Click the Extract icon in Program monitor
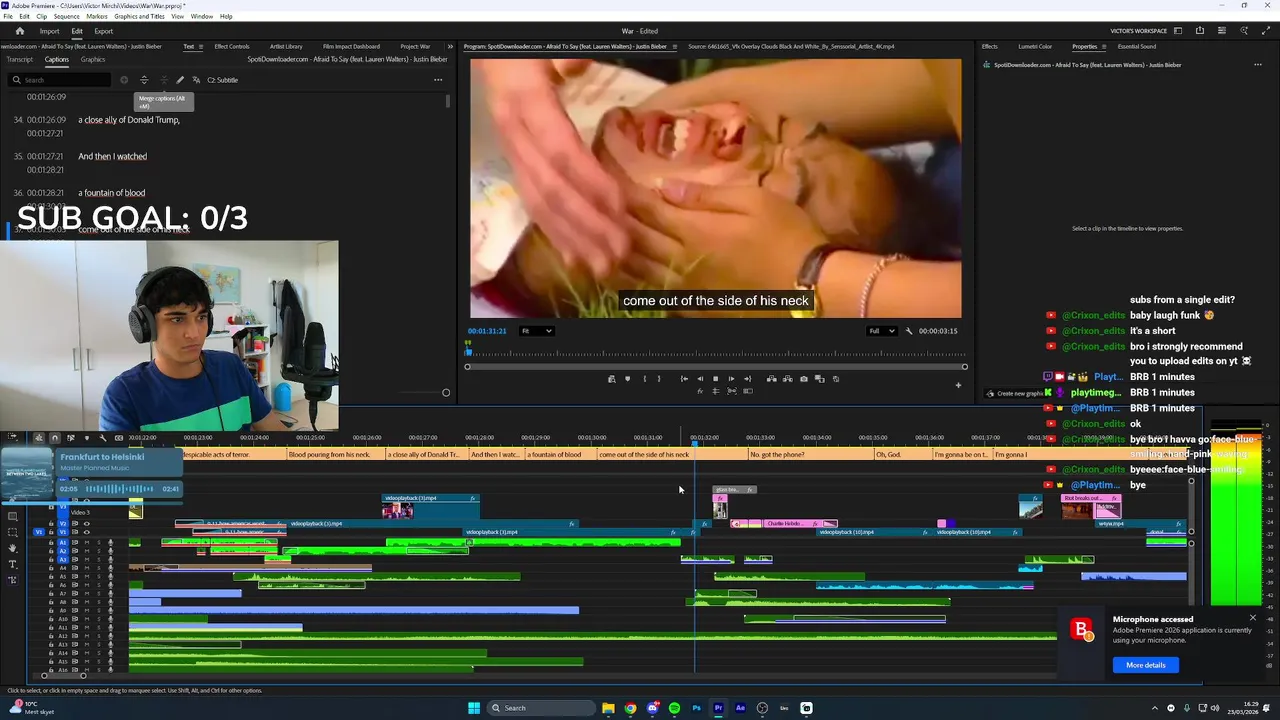Screen dimensions: 1280x720 787,379
